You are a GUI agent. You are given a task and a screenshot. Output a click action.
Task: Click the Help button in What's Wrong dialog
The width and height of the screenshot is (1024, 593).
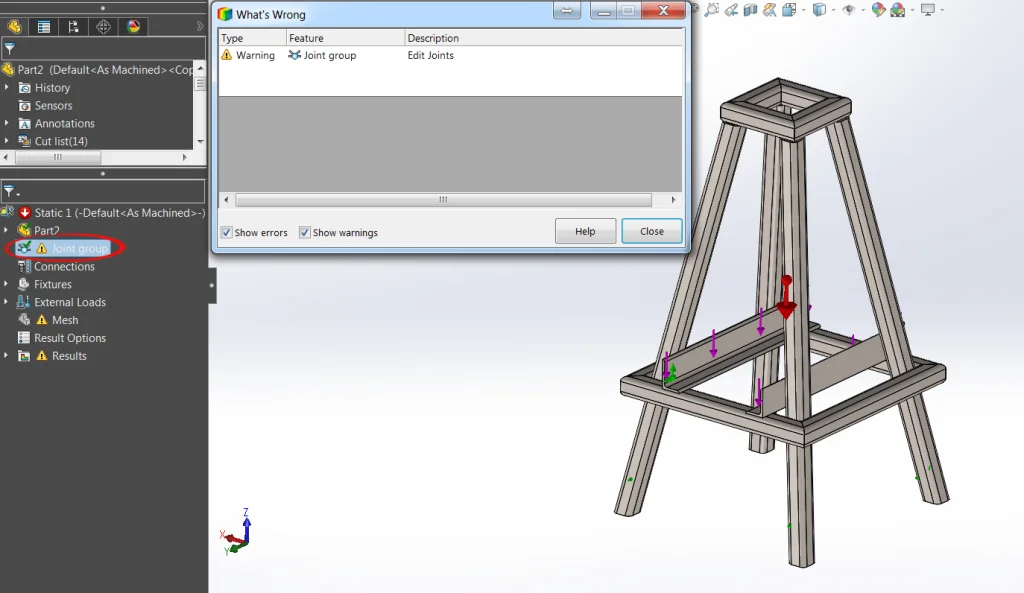(x=585, y=231)
